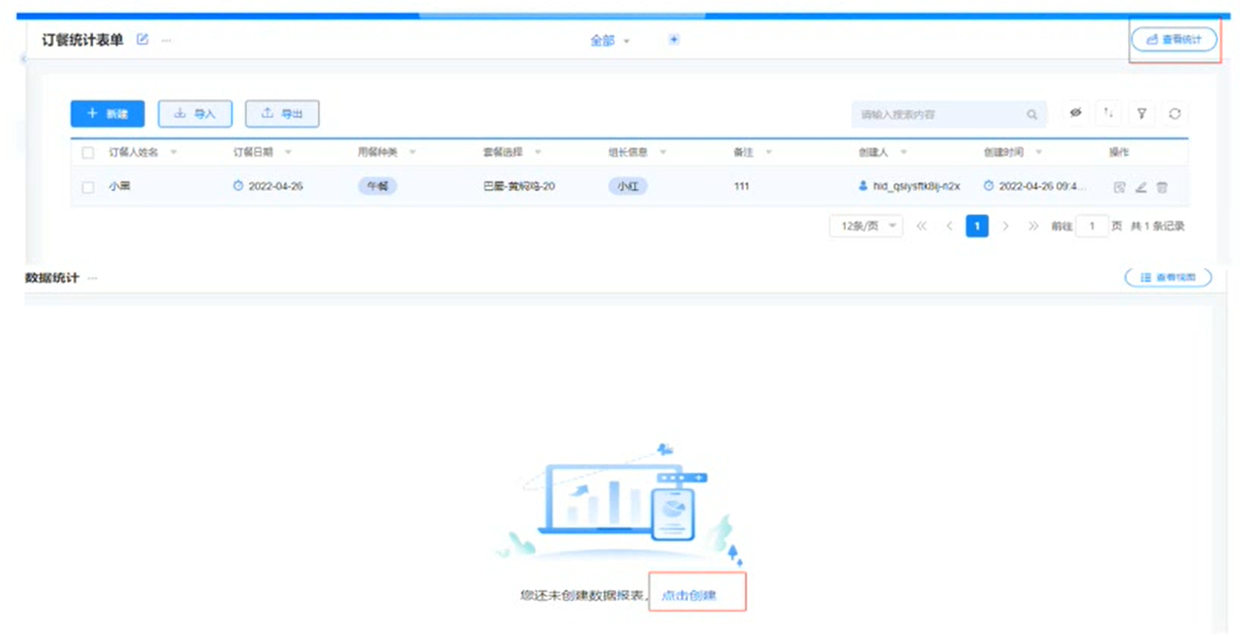1245x637 pixels.
Task: Click the user icon beside hid_qsiysftk8ij-n2x
Action: coord(863,186)
